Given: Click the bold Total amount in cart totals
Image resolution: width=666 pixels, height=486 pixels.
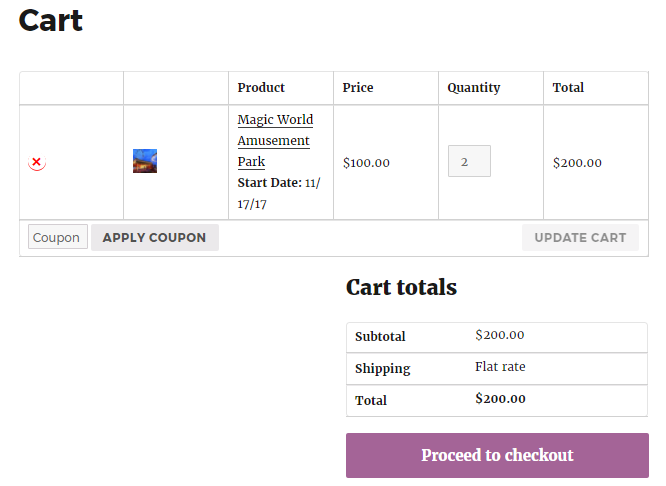Looking at the screenshot, I should point(500,398).
